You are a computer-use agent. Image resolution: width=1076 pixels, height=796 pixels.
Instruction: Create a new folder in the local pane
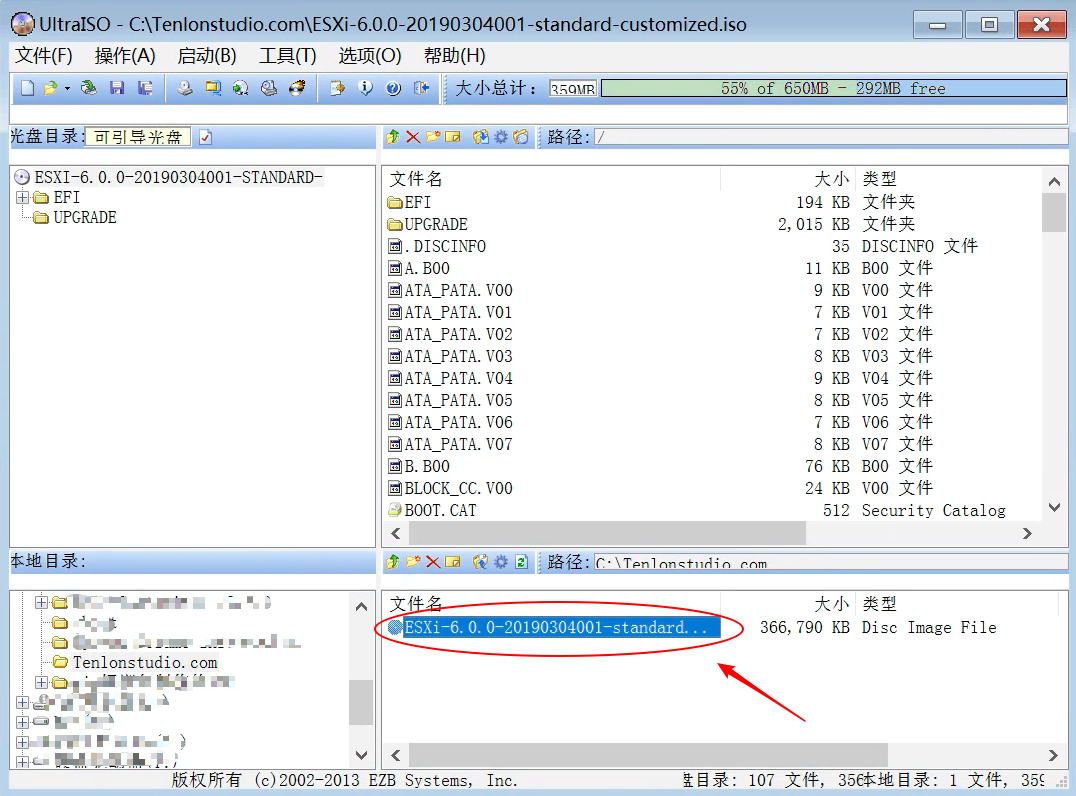(x=412, y=562)
